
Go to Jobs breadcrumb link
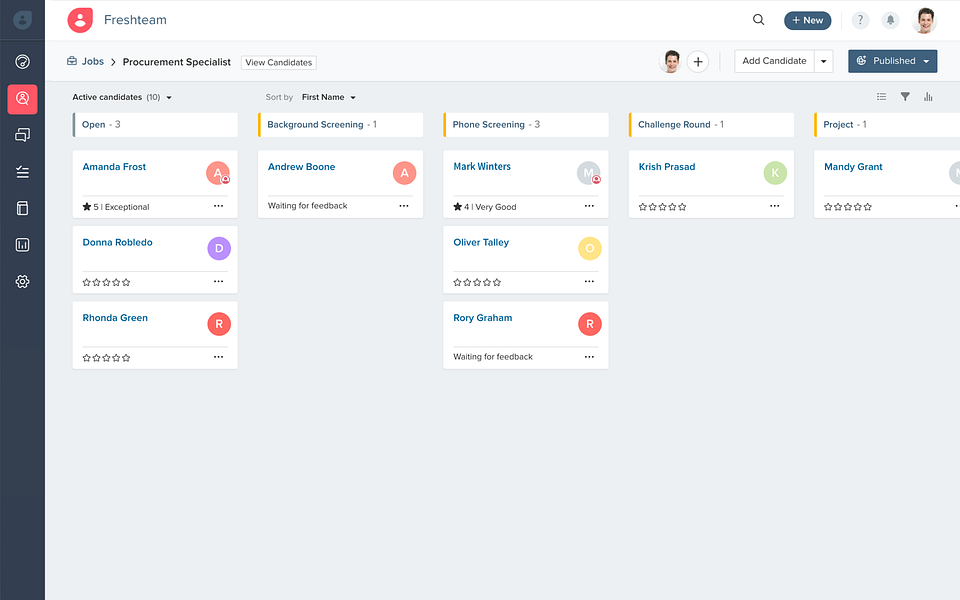(92, 61)
